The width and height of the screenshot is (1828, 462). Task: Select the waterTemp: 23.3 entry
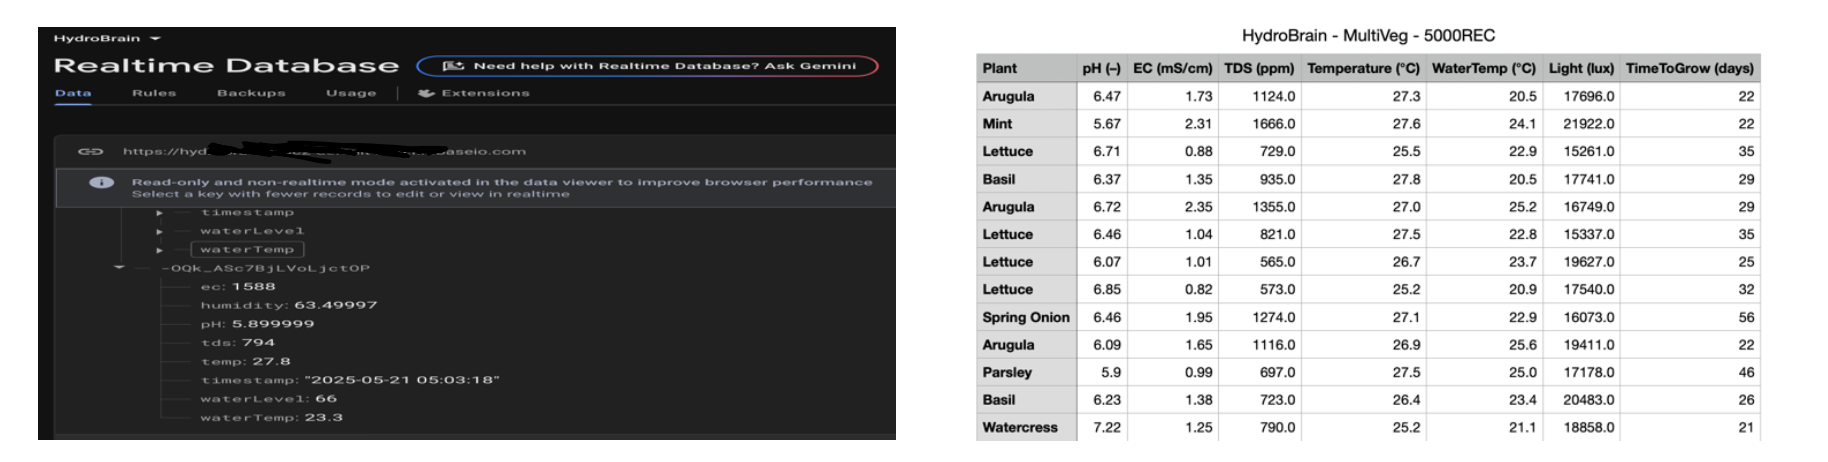[x=271, y=418]
